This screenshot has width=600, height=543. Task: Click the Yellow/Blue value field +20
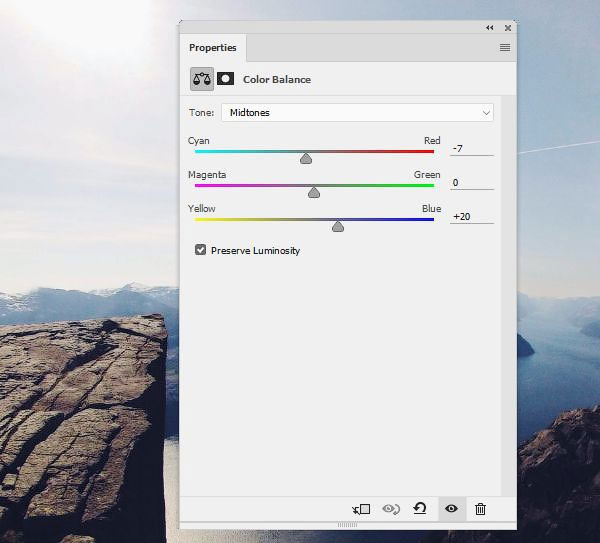click(x=472, y=217)
